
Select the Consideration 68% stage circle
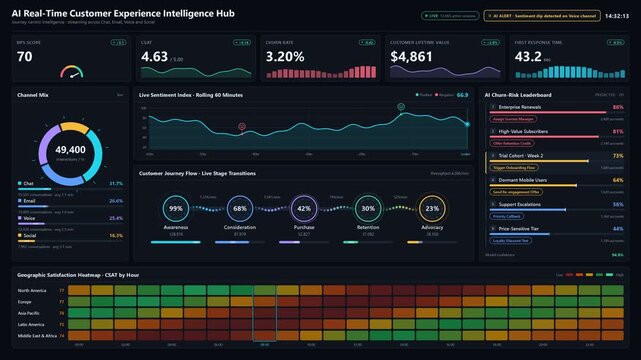pyautogui.click(x=240, y=208)
